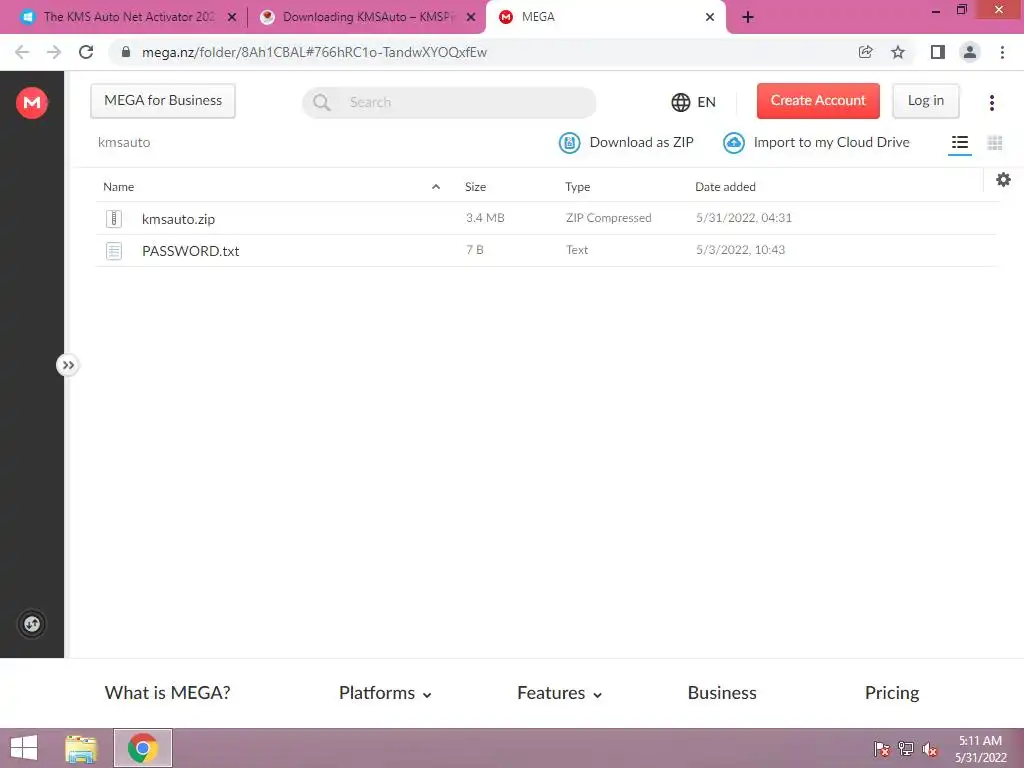Click Import to my Cloud Drive label
1024x768 pixels.
[831, 142]
